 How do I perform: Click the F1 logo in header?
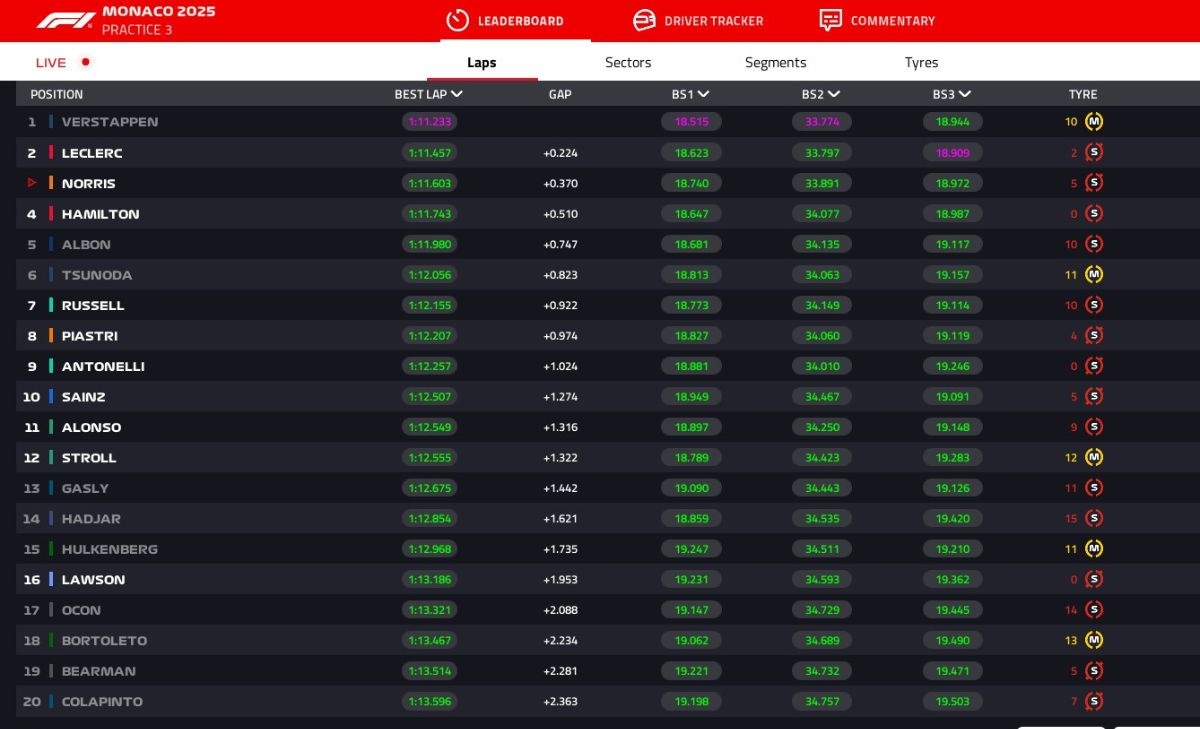coord(66,21)
